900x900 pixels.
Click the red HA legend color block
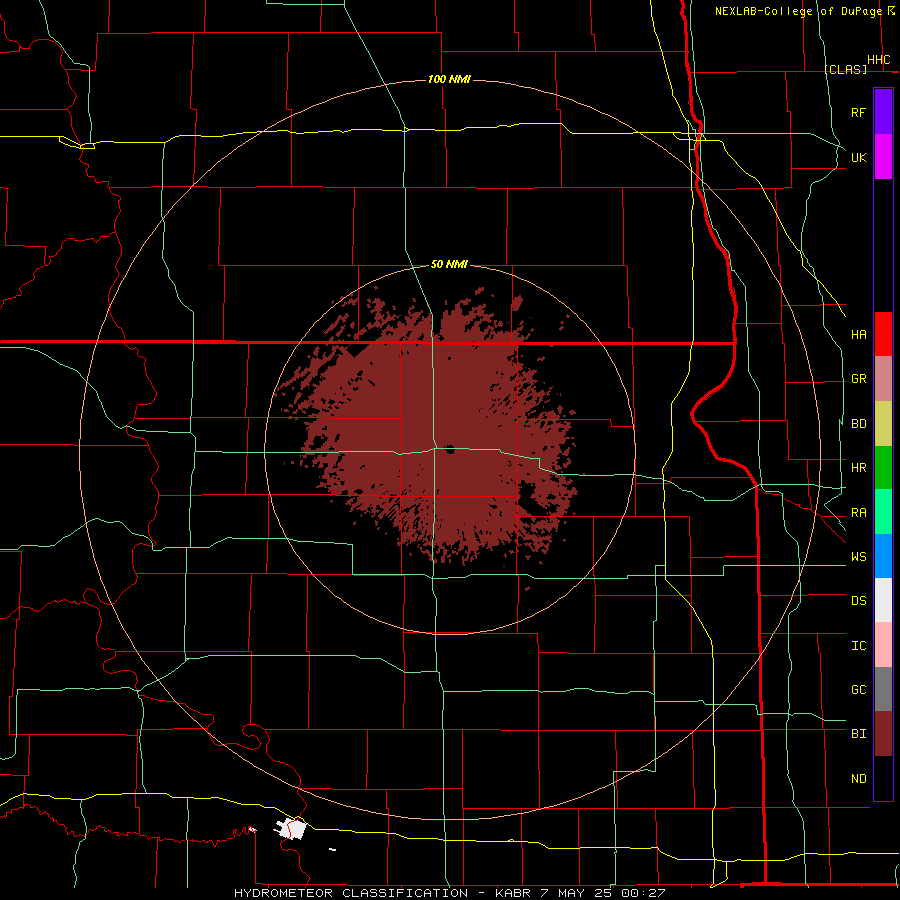[x=883, y=334]
